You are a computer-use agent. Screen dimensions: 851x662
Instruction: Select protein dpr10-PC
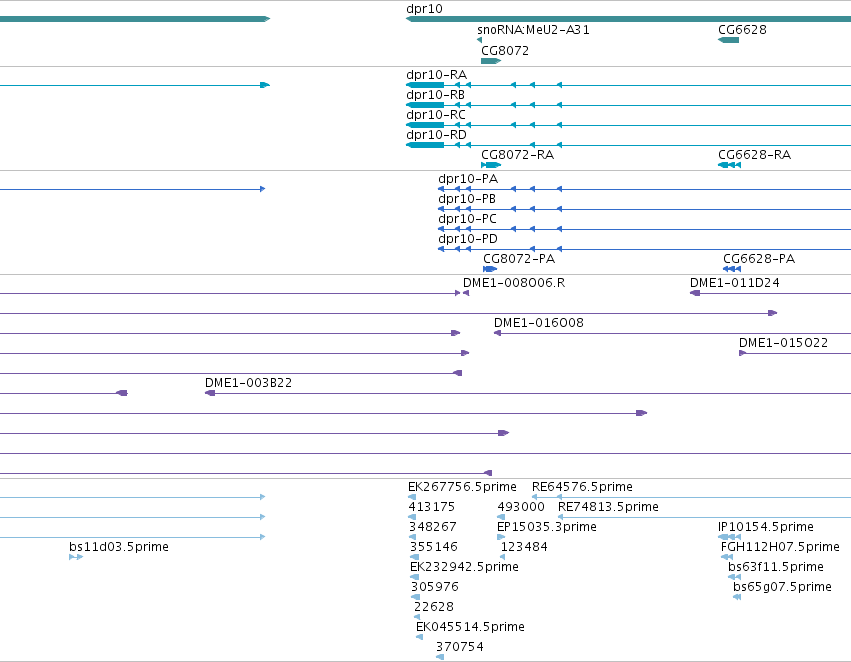467,219
